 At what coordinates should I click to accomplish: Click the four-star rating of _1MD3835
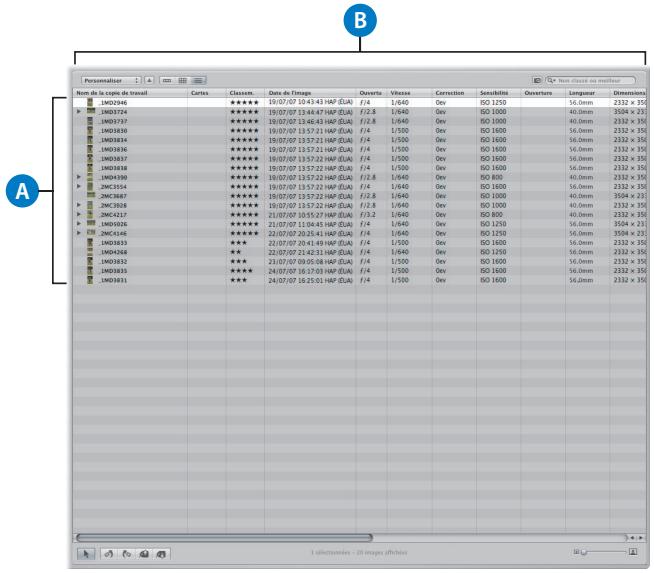coord(241,271)
